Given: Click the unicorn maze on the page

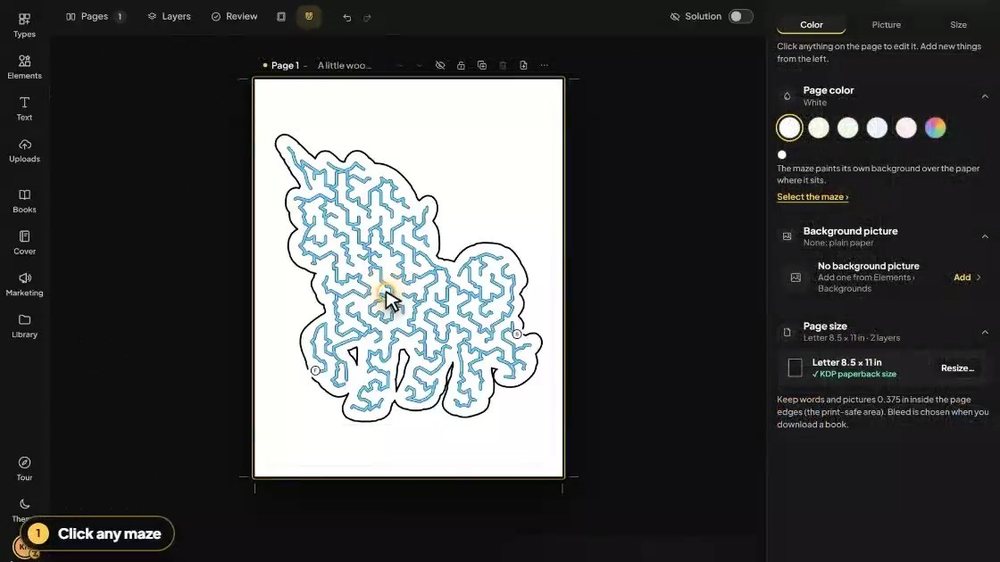Looking at the screenshot, I should (408, 277).
